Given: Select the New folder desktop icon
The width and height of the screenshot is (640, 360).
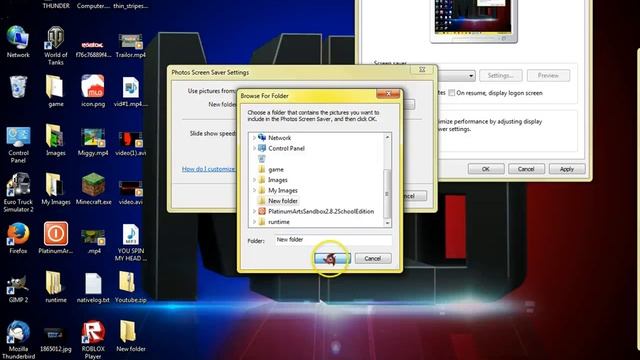Looking at the screenshot, I should pyautogui.click(x=131, y=336).
